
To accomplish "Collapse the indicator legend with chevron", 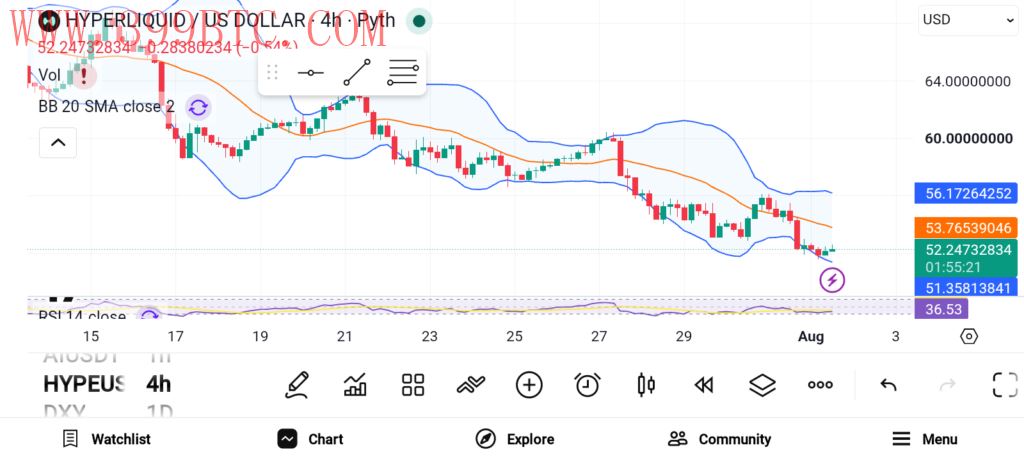I will point(57,142).
